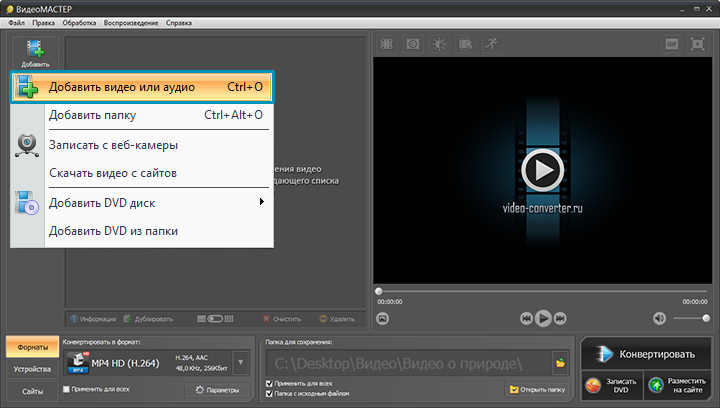Uncheck 'Папка с исходным файлом' checkbox

(x=270, y=394)
